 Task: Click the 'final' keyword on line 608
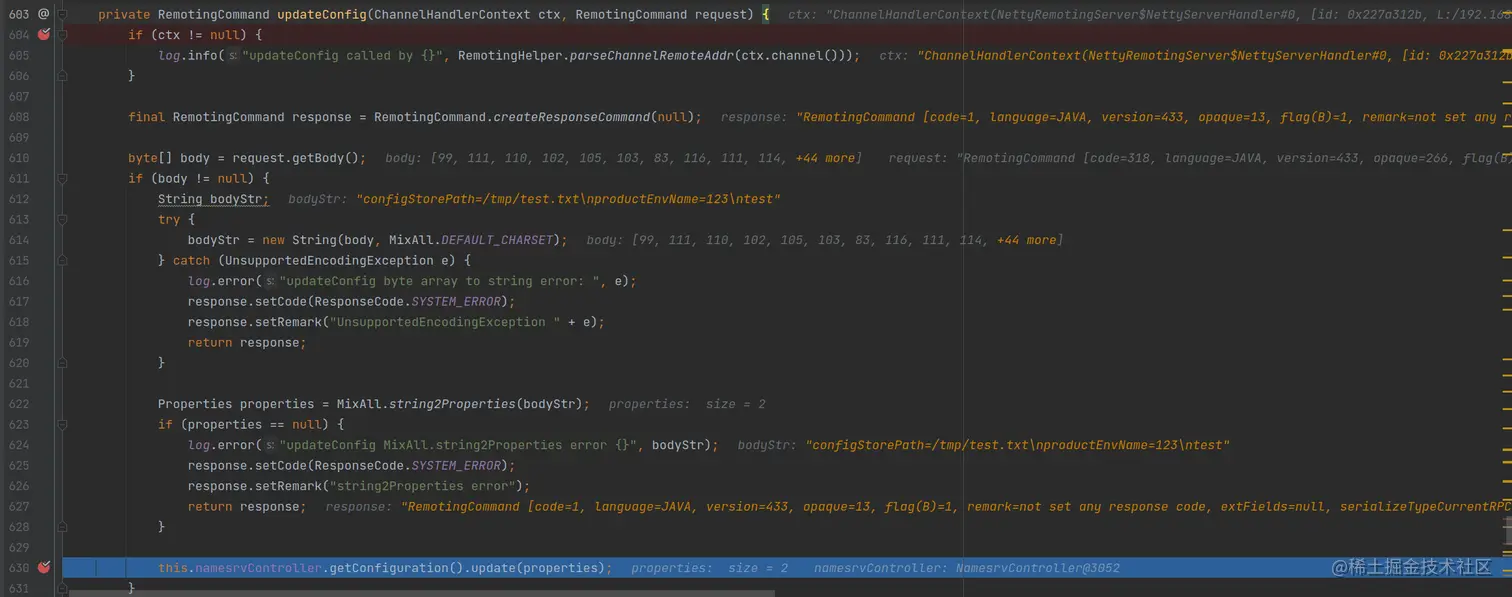[x=147, y=117]
